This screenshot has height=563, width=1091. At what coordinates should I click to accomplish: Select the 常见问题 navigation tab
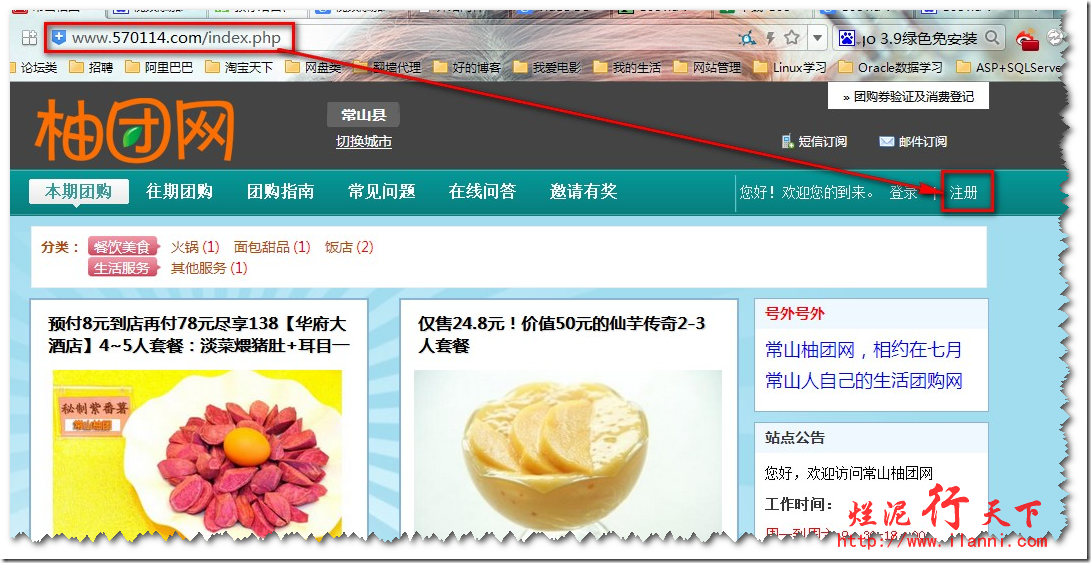pyautogui.click(x=381, y=192)
